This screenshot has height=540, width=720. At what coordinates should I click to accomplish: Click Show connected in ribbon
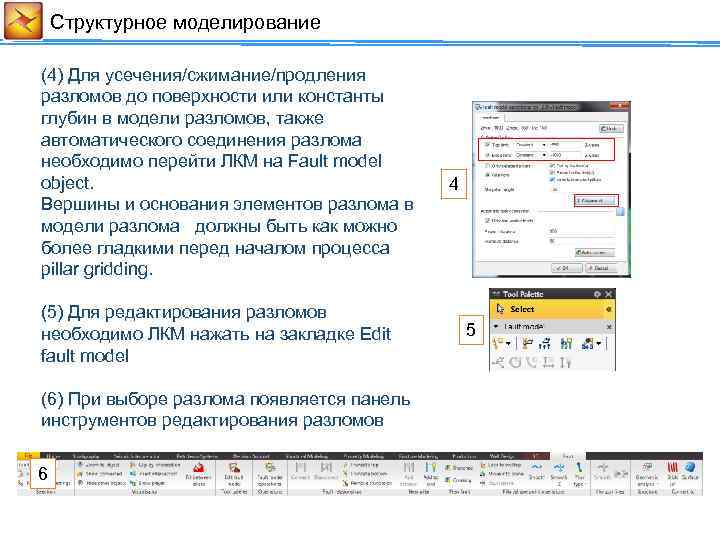[x=101, y=473]
